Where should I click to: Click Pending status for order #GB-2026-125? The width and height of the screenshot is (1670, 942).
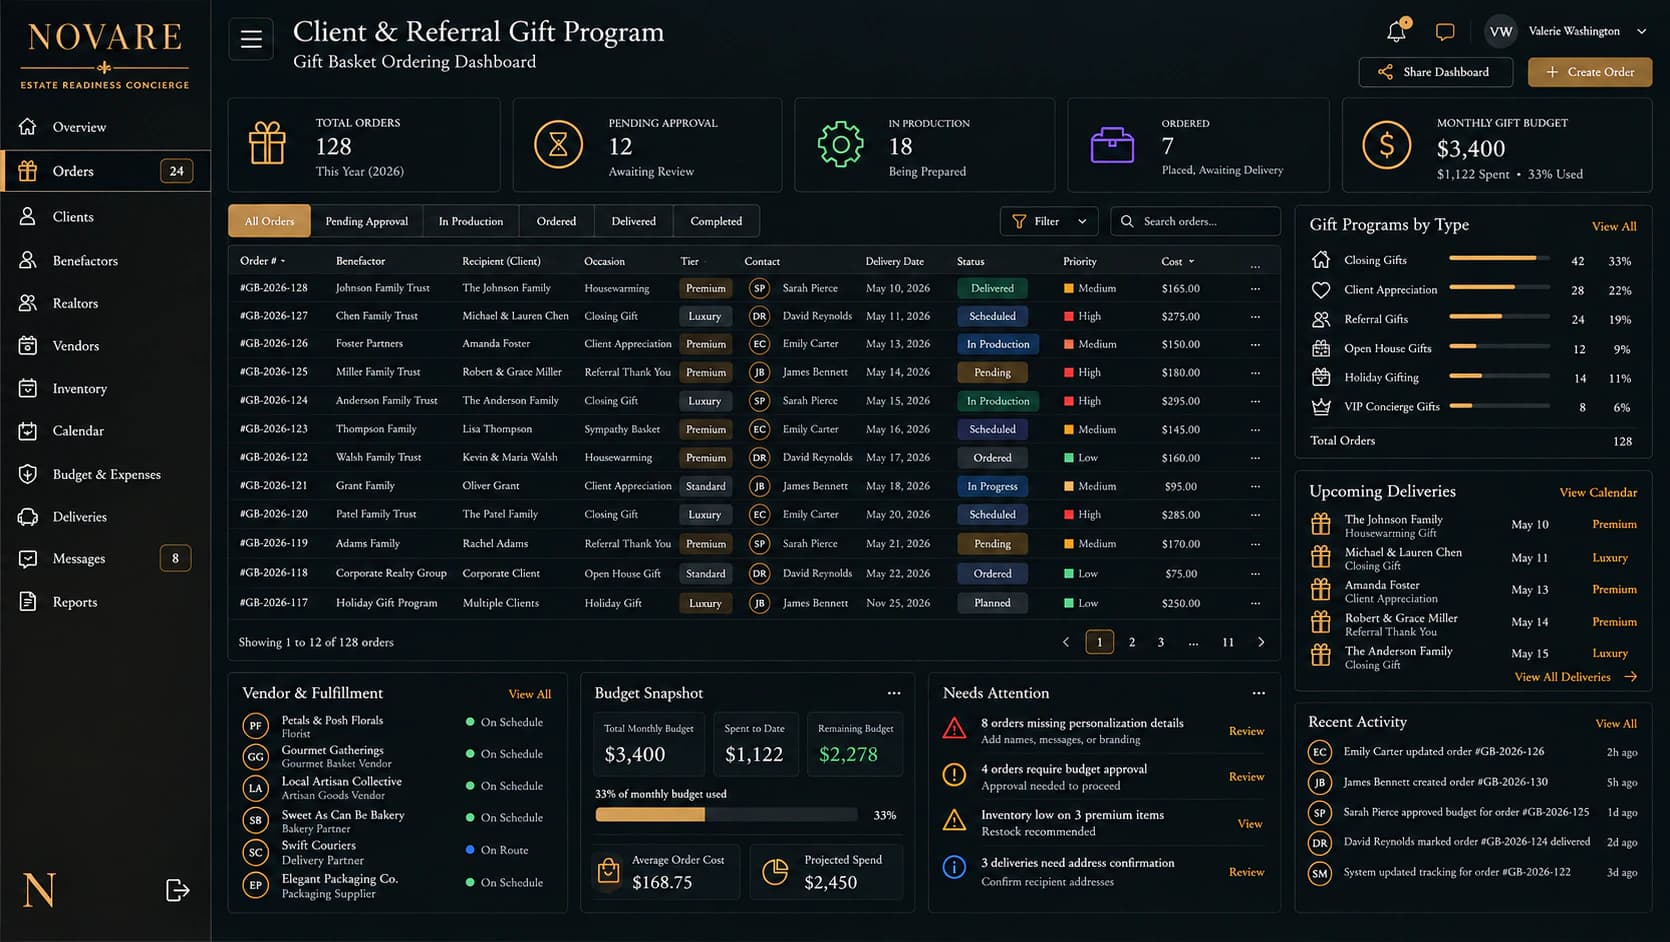coord(992,372)
